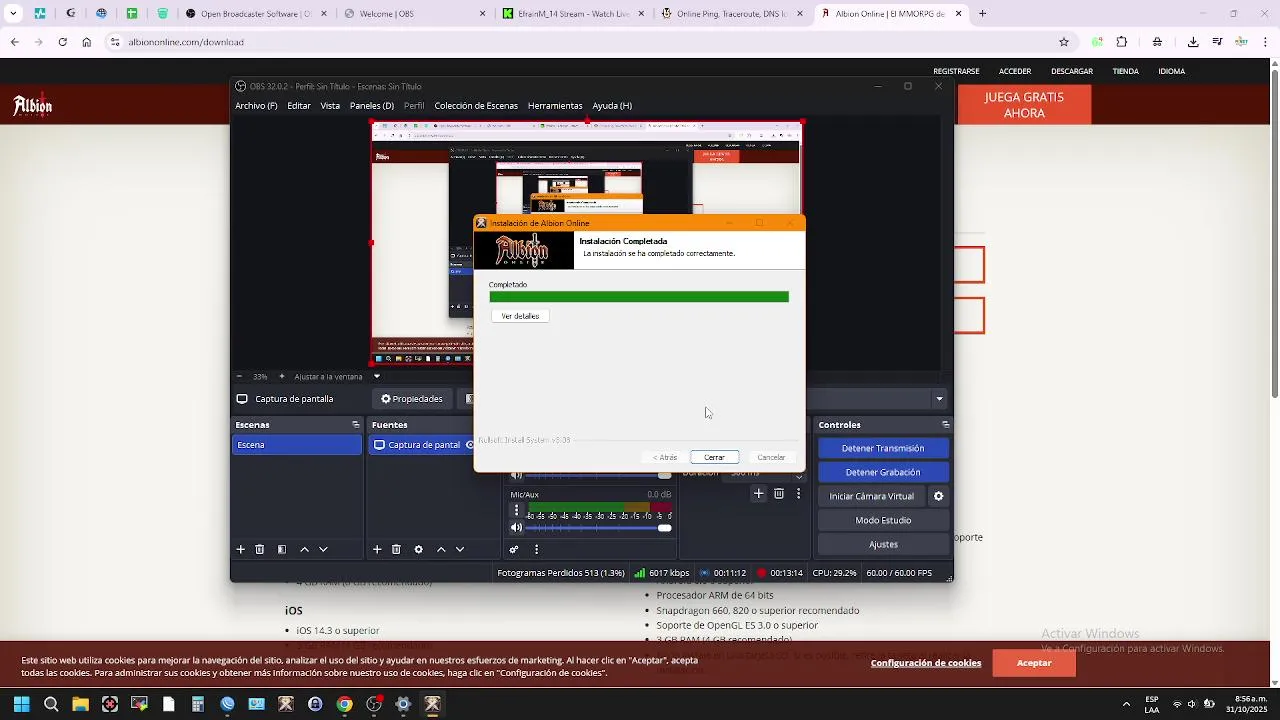The width and height of the screenshot is (1280, 720).
Task: Open Chrome downloads icon in toolbar
Action: pos(1193,42)
